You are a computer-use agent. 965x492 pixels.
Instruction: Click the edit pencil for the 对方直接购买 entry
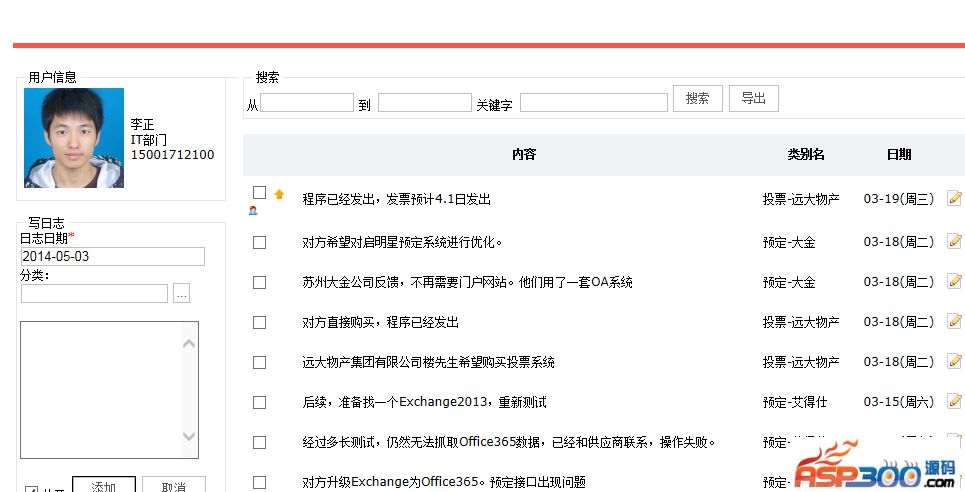point(954,322)
